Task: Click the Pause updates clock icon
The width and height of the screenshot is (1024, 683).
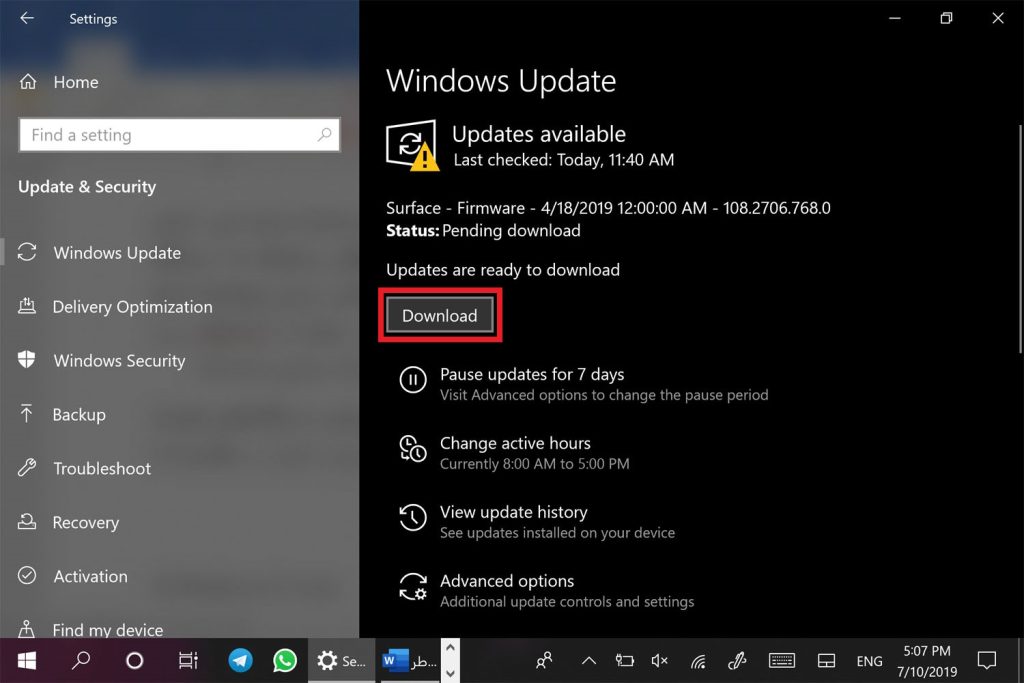Action: [x=412, y=380]
